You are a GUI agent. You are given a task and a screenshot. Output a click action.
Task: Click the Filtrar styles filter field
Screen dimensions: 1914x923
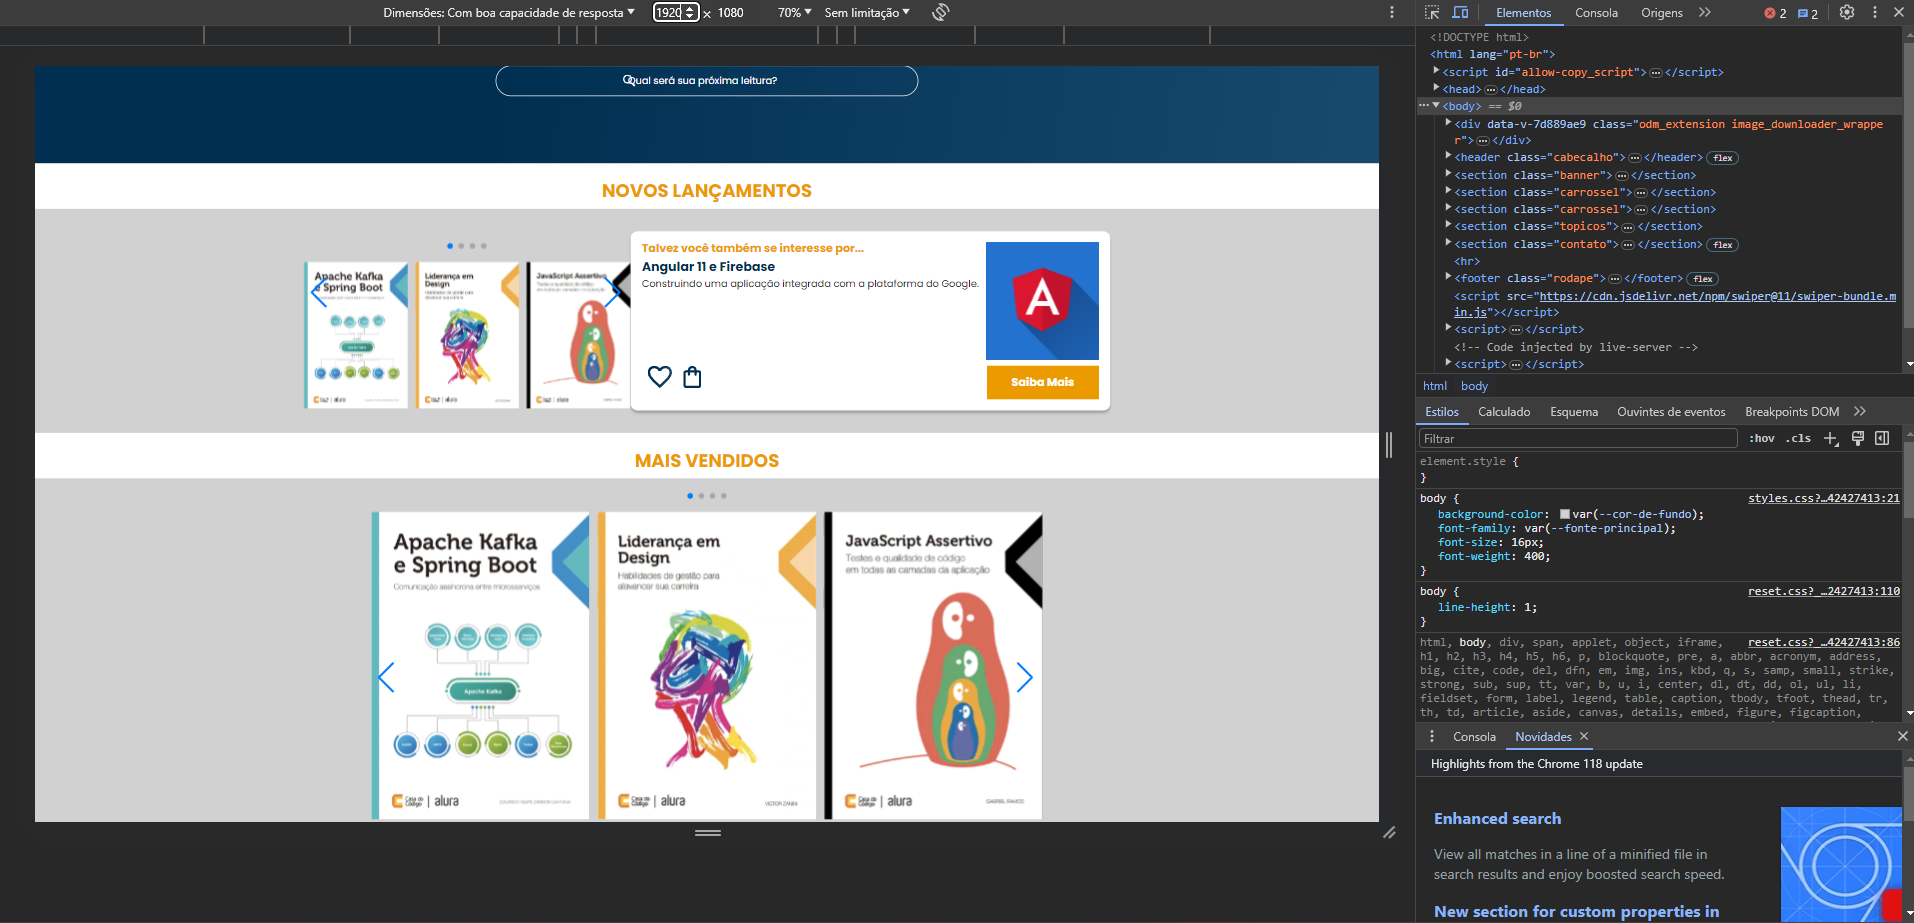(x=1578, y=438)
